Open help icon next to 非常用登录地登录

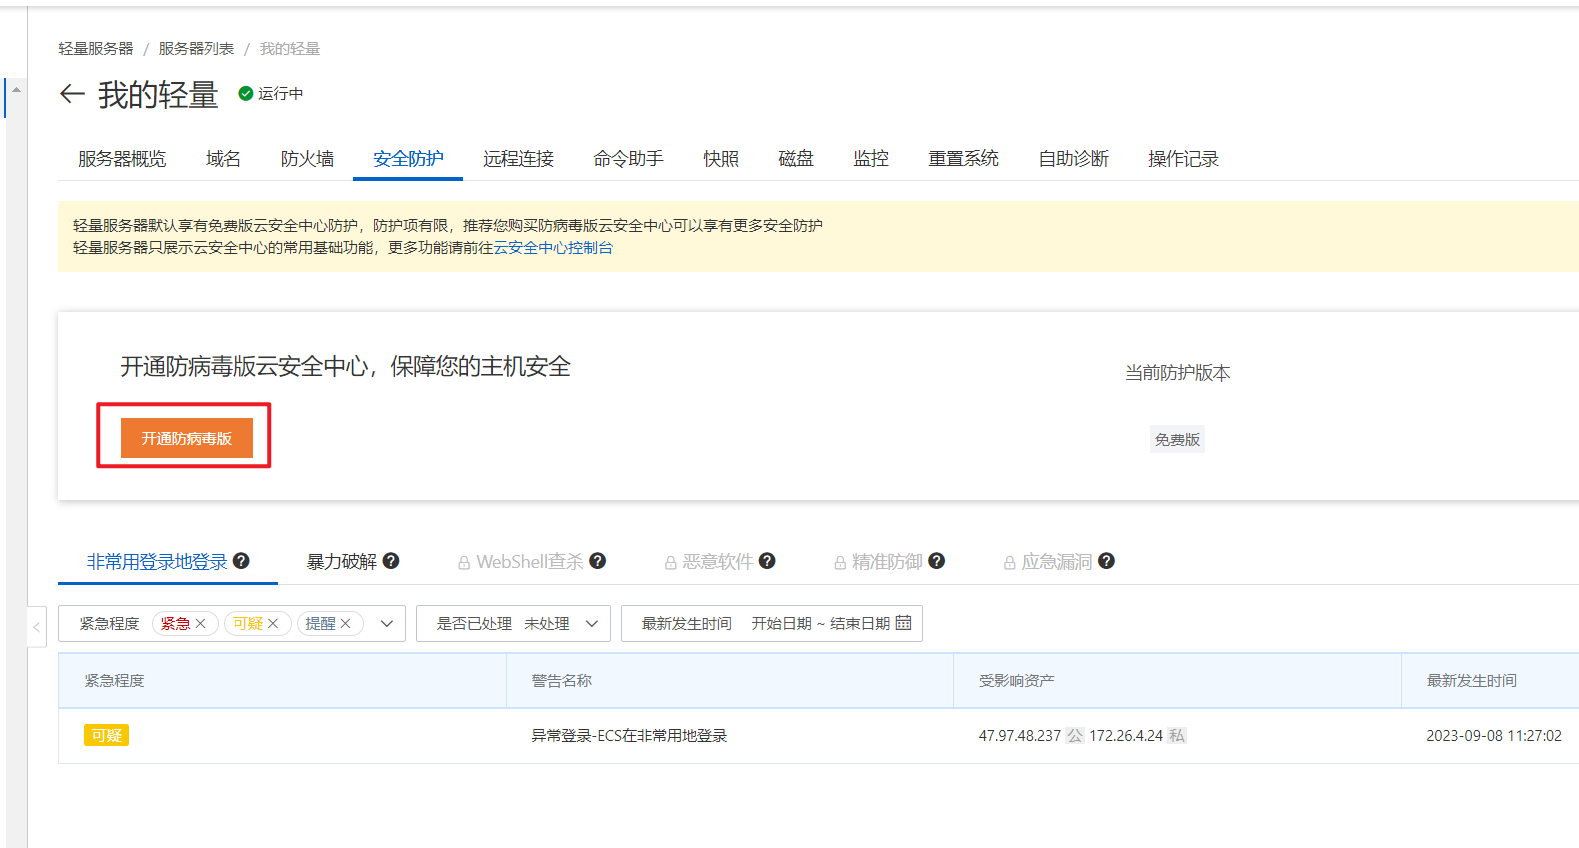(241, 561)
